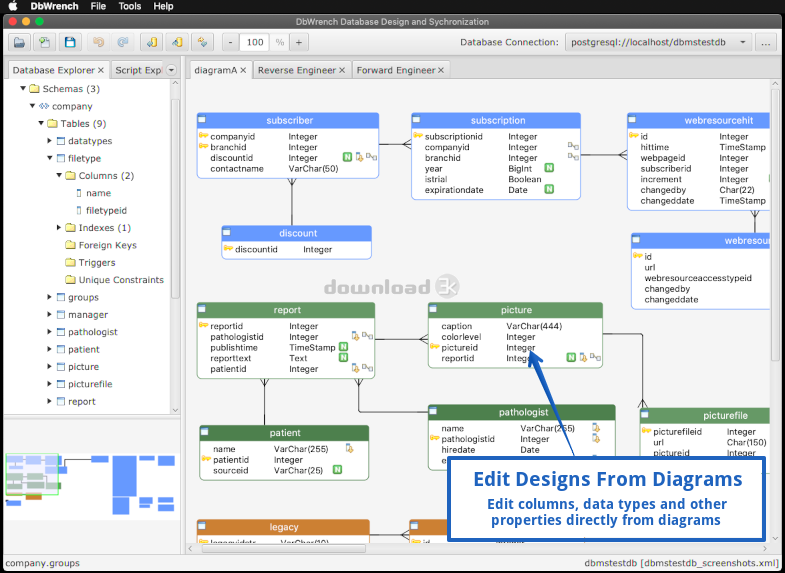Toggle the N badge on picture reportid row
Screen dimensions: 785x573
pos(571,357)
